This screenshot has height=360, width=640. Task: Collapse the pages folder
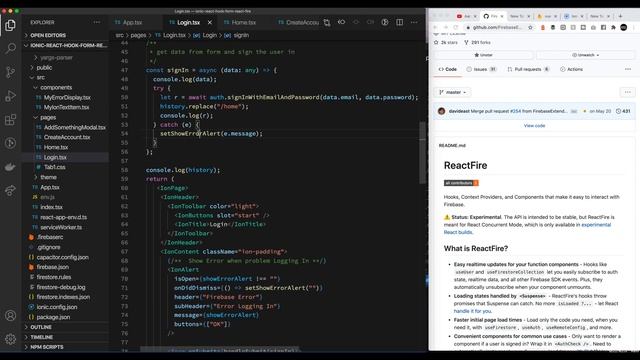point(48,117)
